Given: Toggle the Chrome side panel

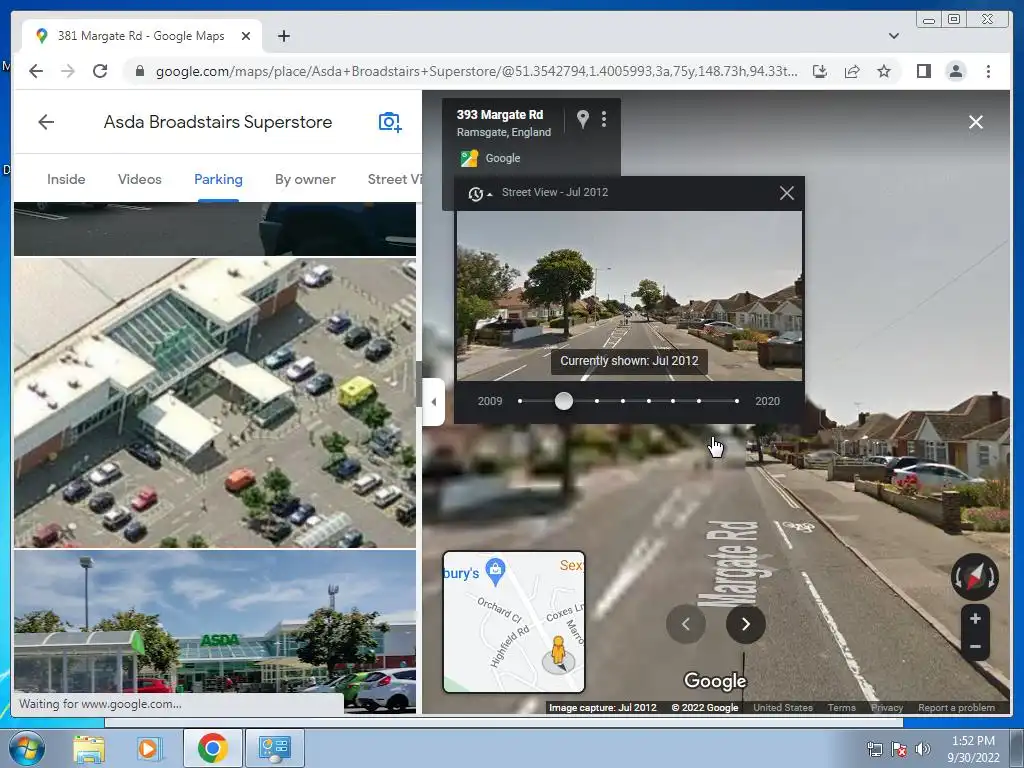Looking at the screenshot, I should pyautogui.click(x=923, y=71).
